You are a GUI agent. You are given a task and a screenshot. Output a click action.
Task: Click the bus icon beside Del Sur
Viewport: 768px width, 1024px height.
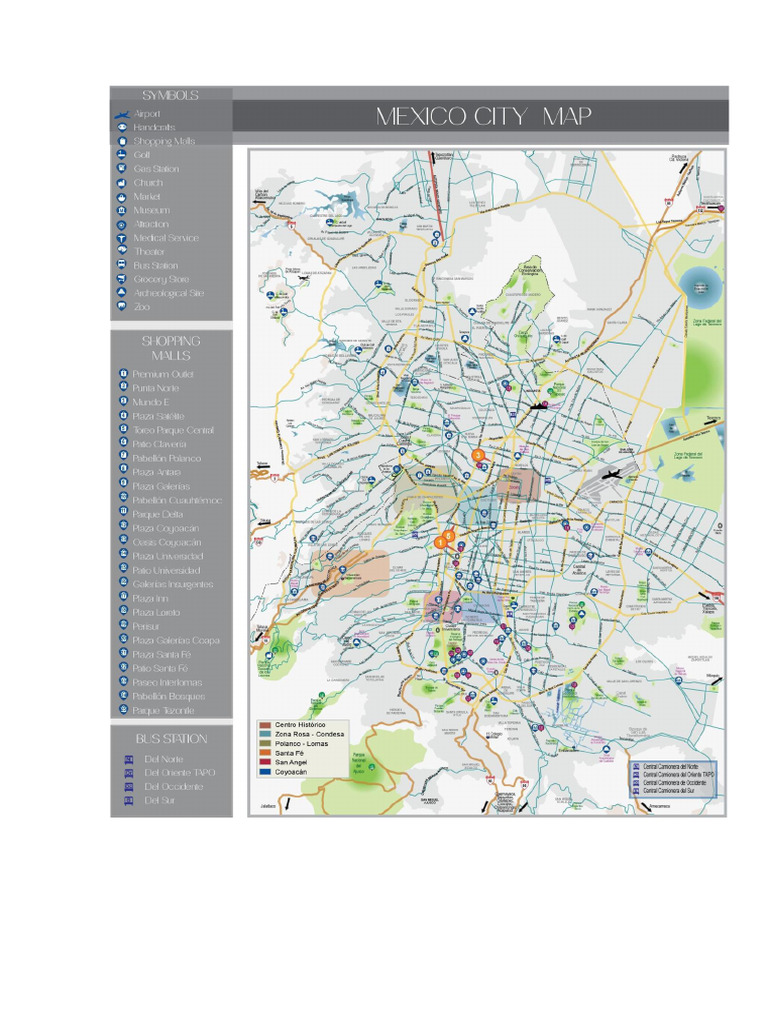129,800
